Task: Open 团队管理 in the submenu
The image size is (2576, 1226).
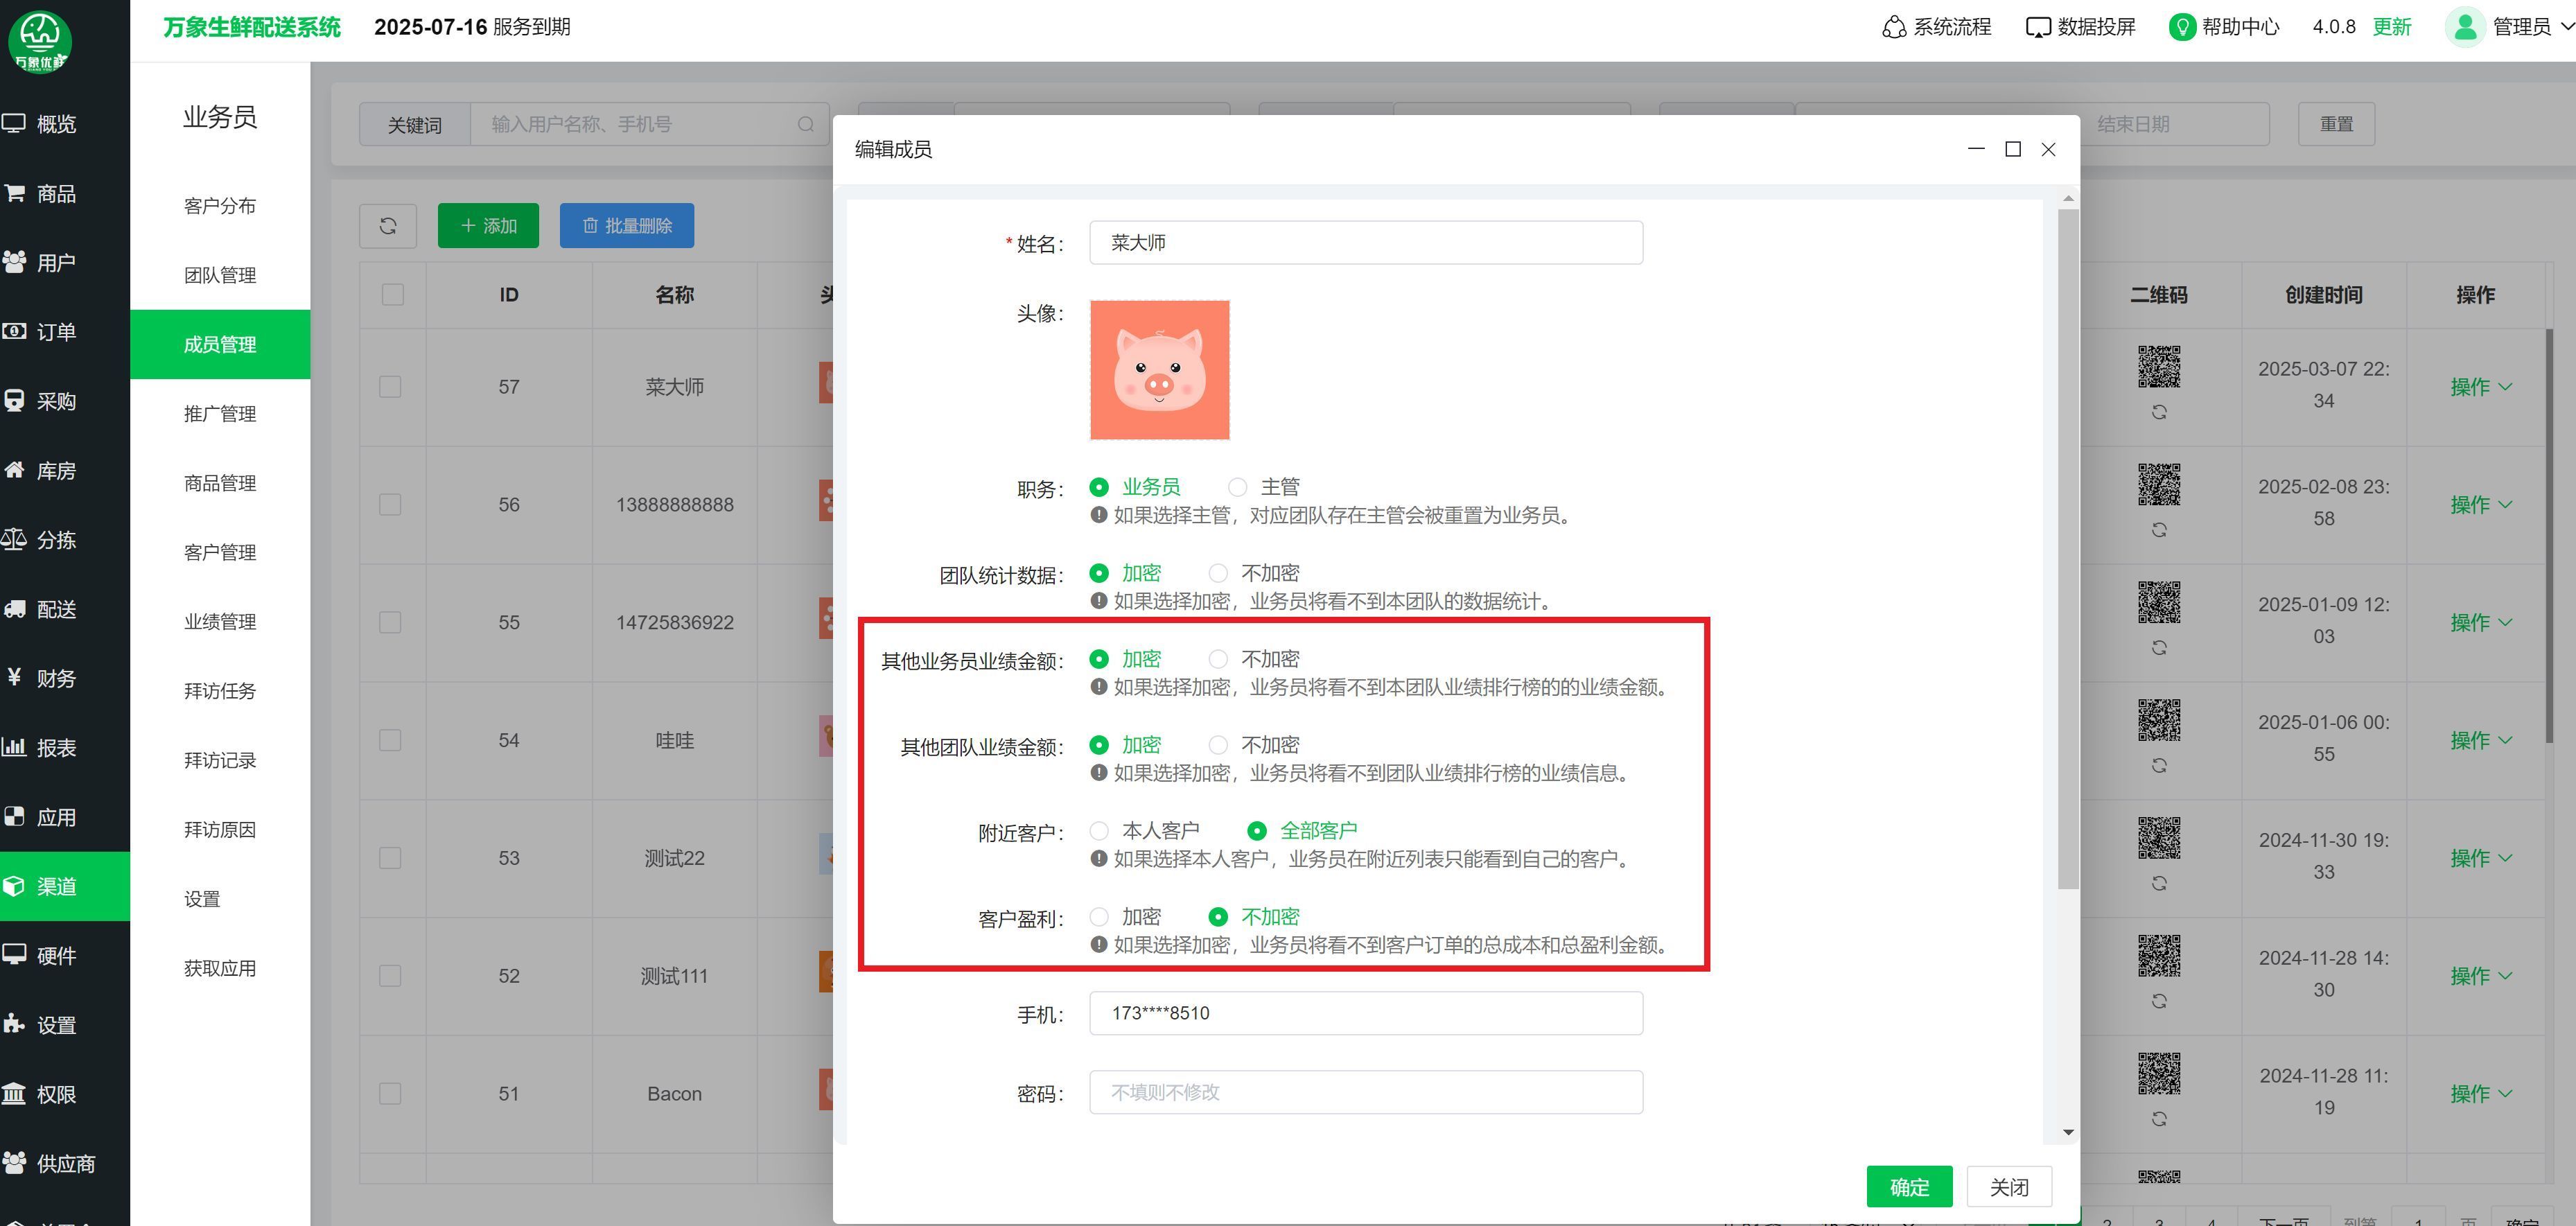Action: pyautogui.click(x=220, y=275)
